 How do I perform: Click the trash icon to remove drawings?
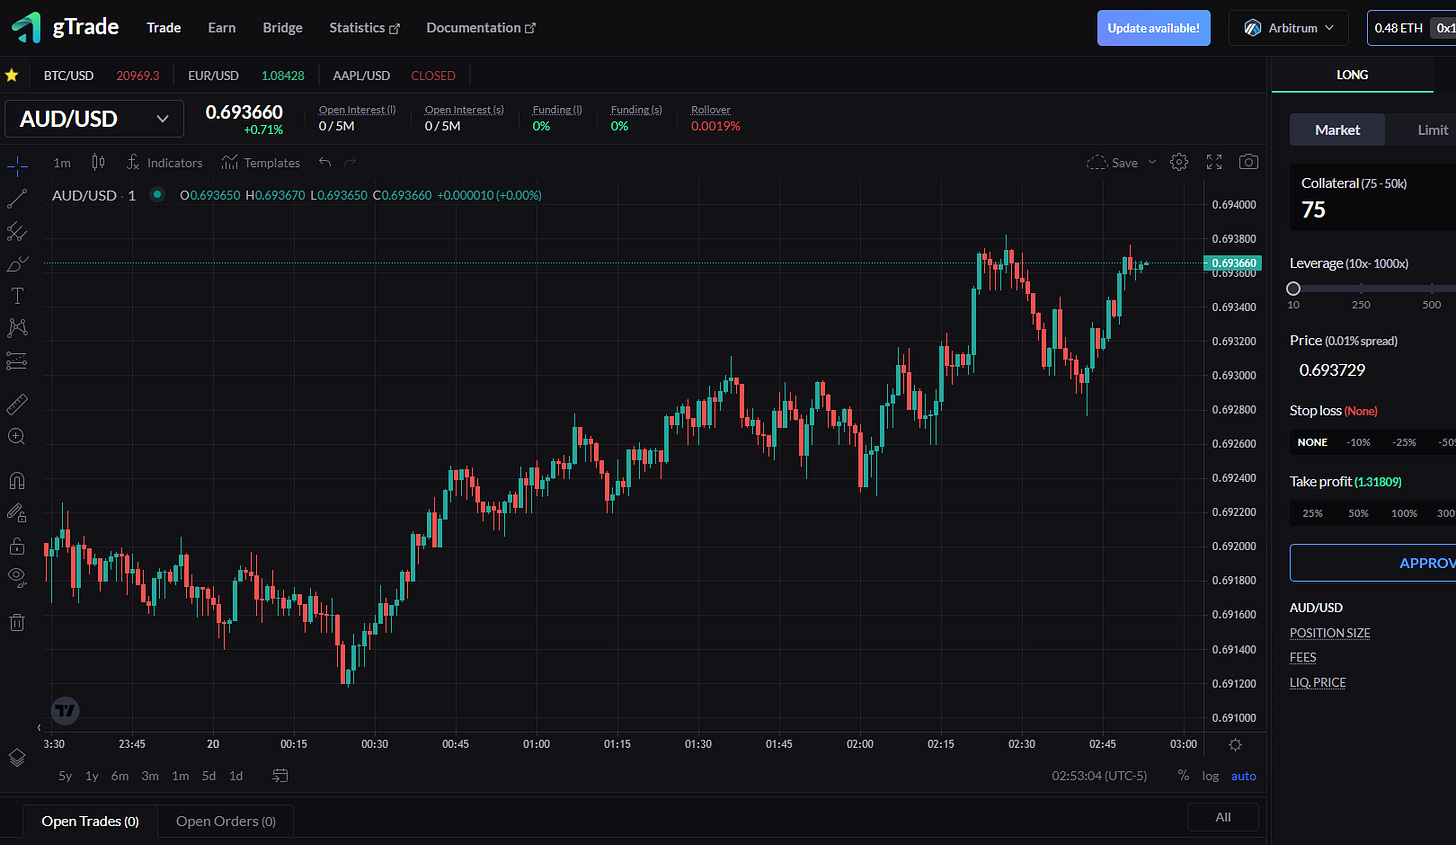(17, 622)
